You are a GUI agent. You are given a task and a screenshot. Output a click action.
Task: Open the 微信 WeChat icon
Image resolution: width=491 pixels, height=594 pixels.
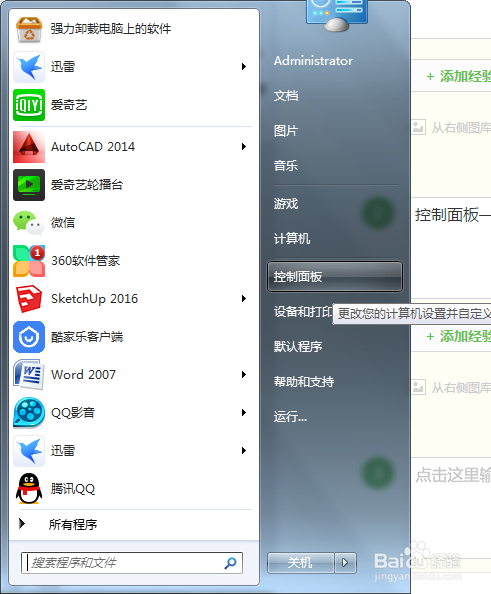(x=29, y=223)
